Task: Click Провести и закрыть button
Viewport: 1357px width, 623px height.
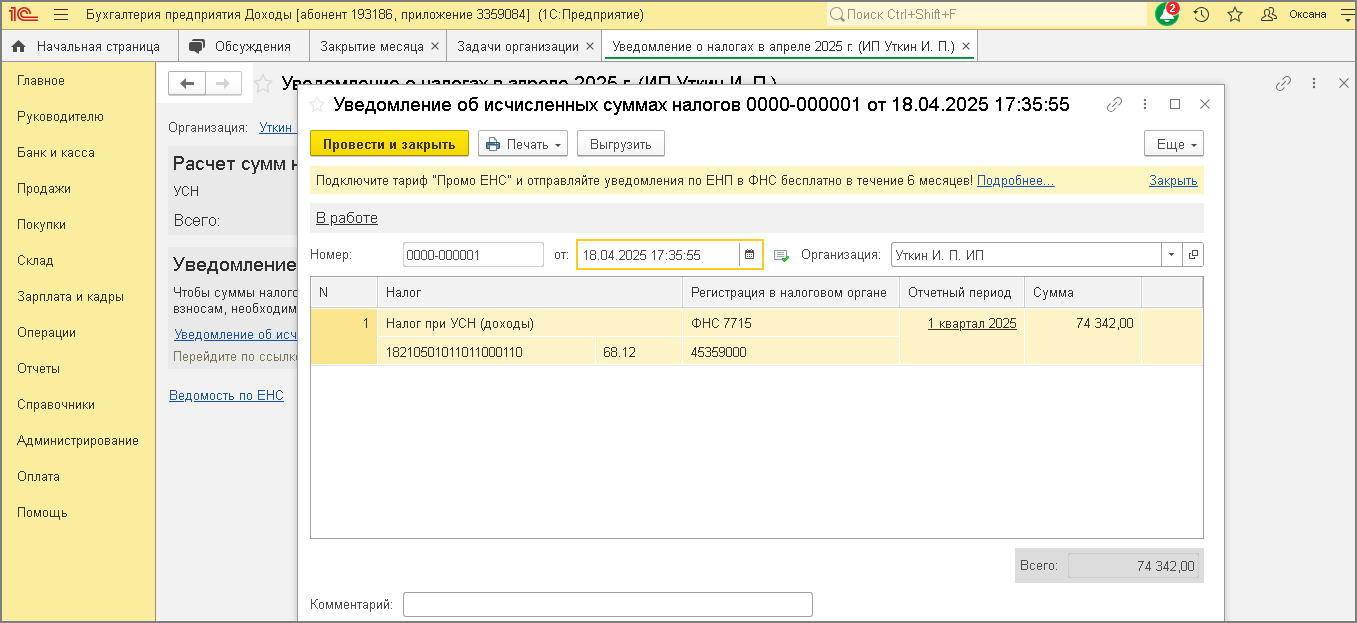Action: (x=389, y=144)
